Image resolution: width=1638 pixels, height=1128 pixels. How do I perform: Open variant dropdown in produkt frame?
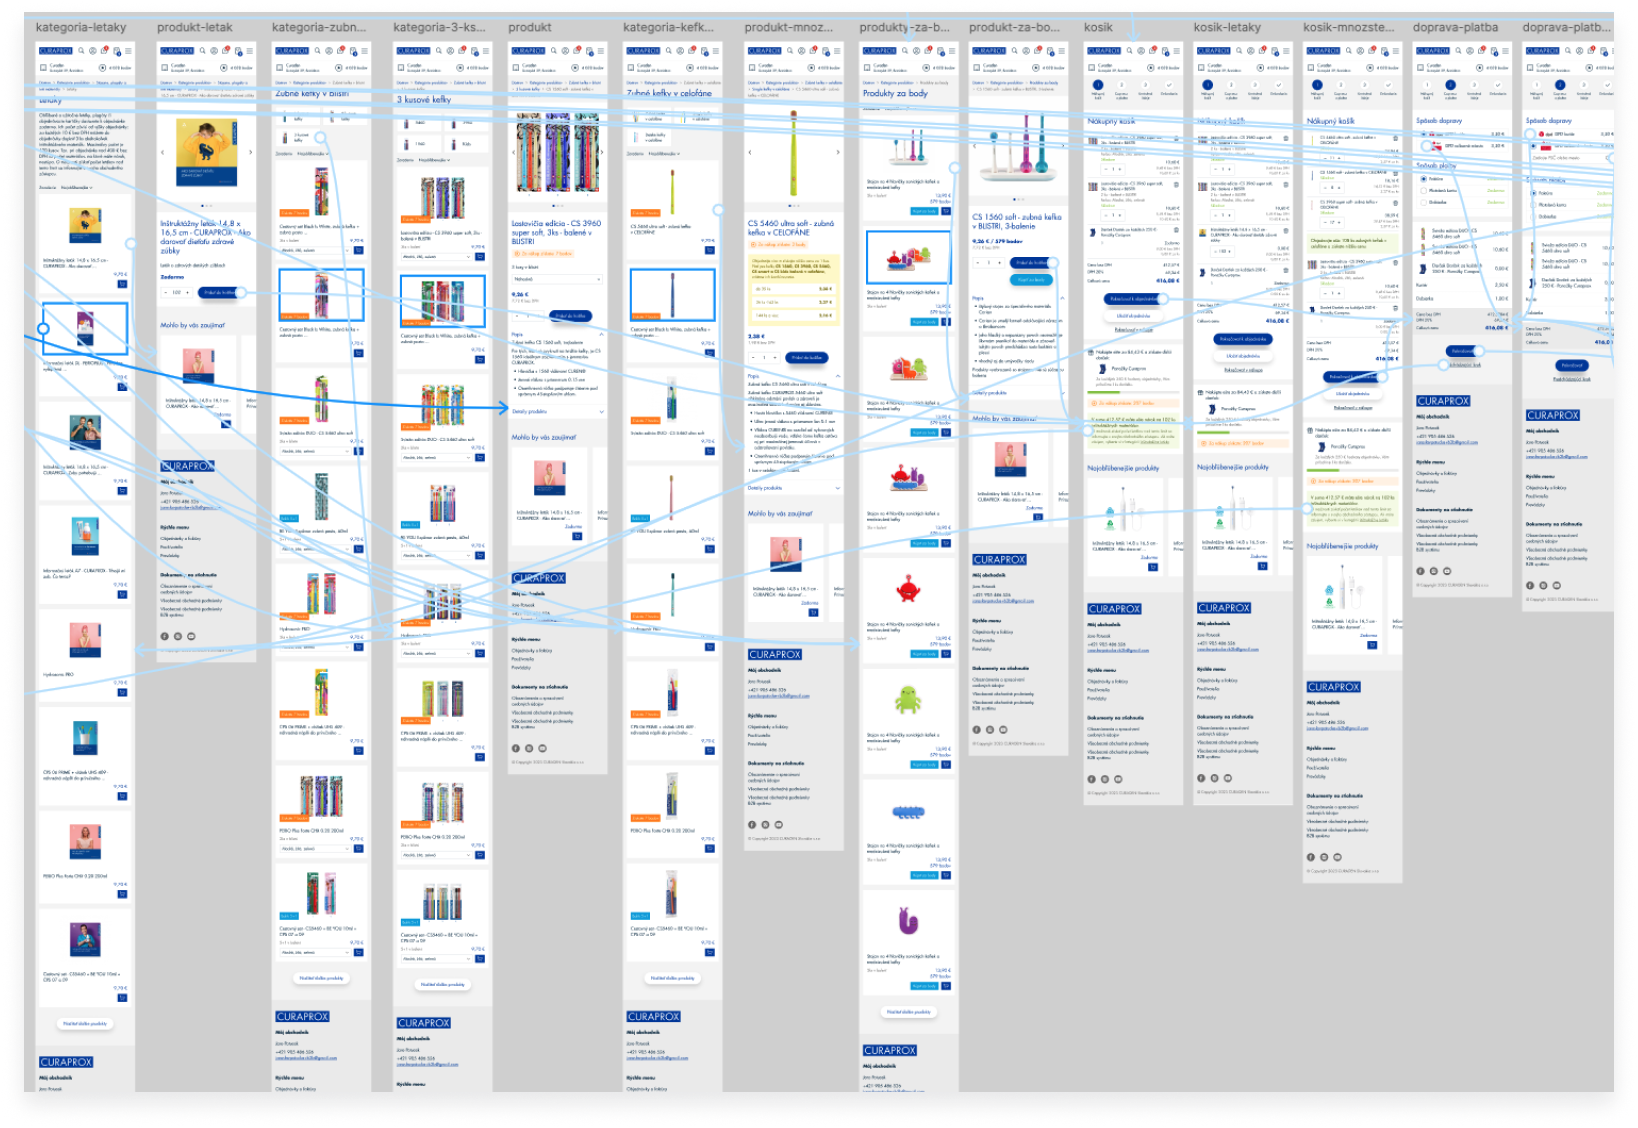click(558, 279)
